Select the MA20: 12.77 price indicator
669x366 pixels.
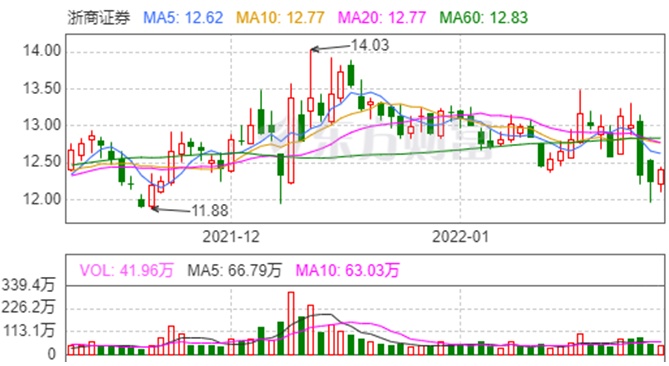(382, 18)
